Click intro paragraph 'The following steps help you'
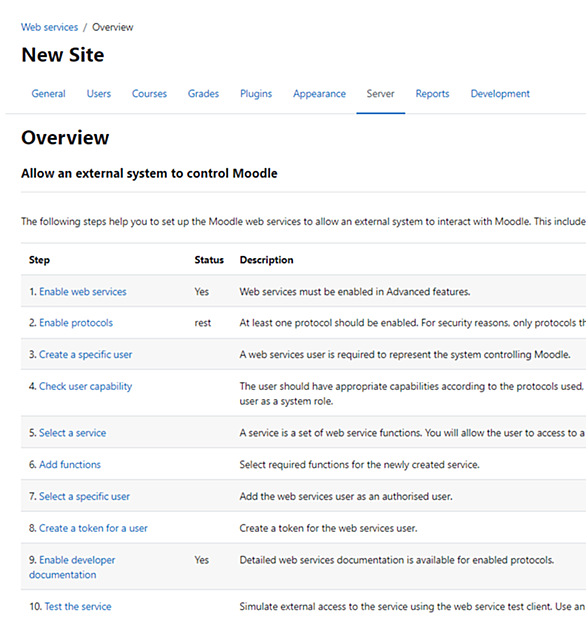Screen dimensions: 586x633 [x=303, y=221]
